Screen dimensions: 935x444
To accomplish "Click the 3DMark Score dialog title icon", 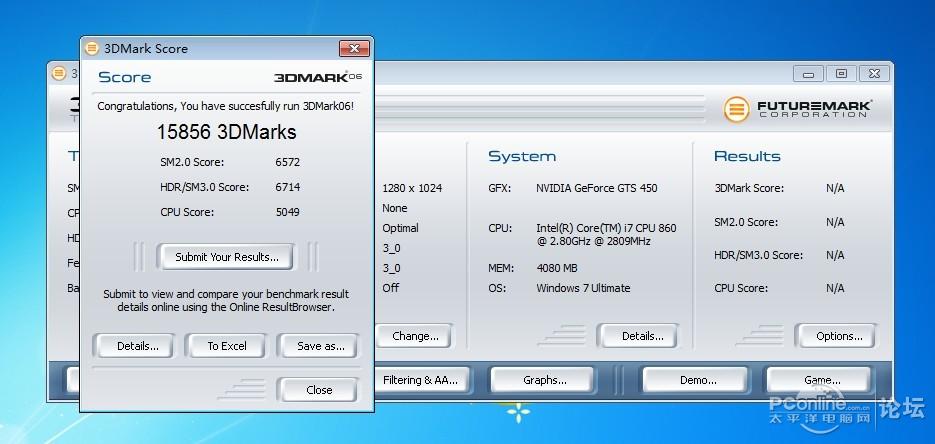I will pyautogui.click(x=92, y=48).
